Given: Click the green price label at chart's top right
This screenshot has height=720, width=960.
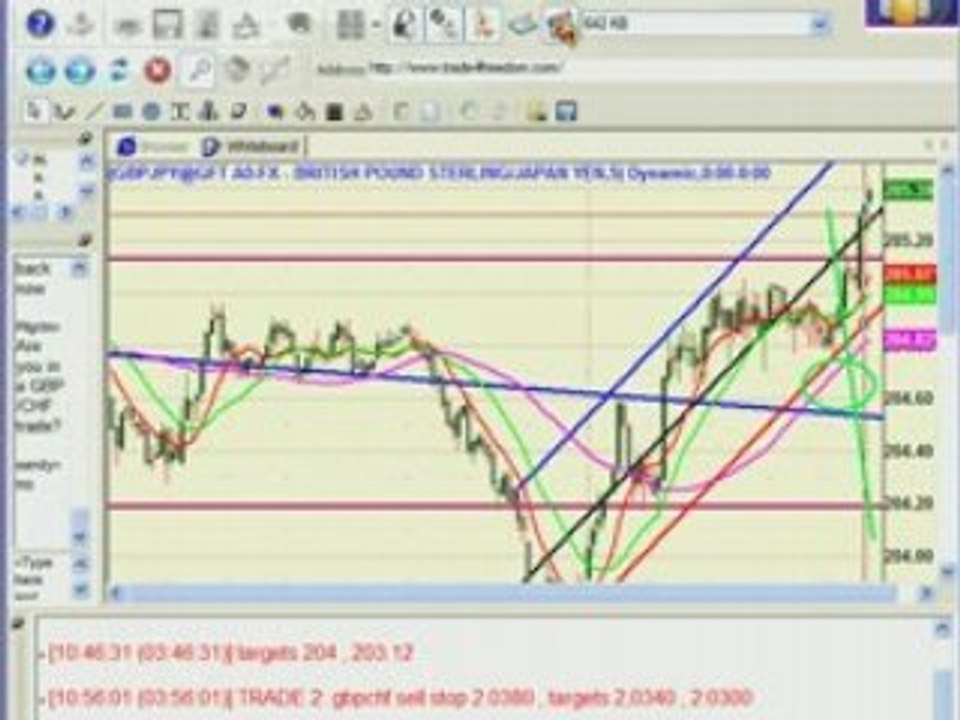Looking at the screenshot, I should click(x=909, y=190).
